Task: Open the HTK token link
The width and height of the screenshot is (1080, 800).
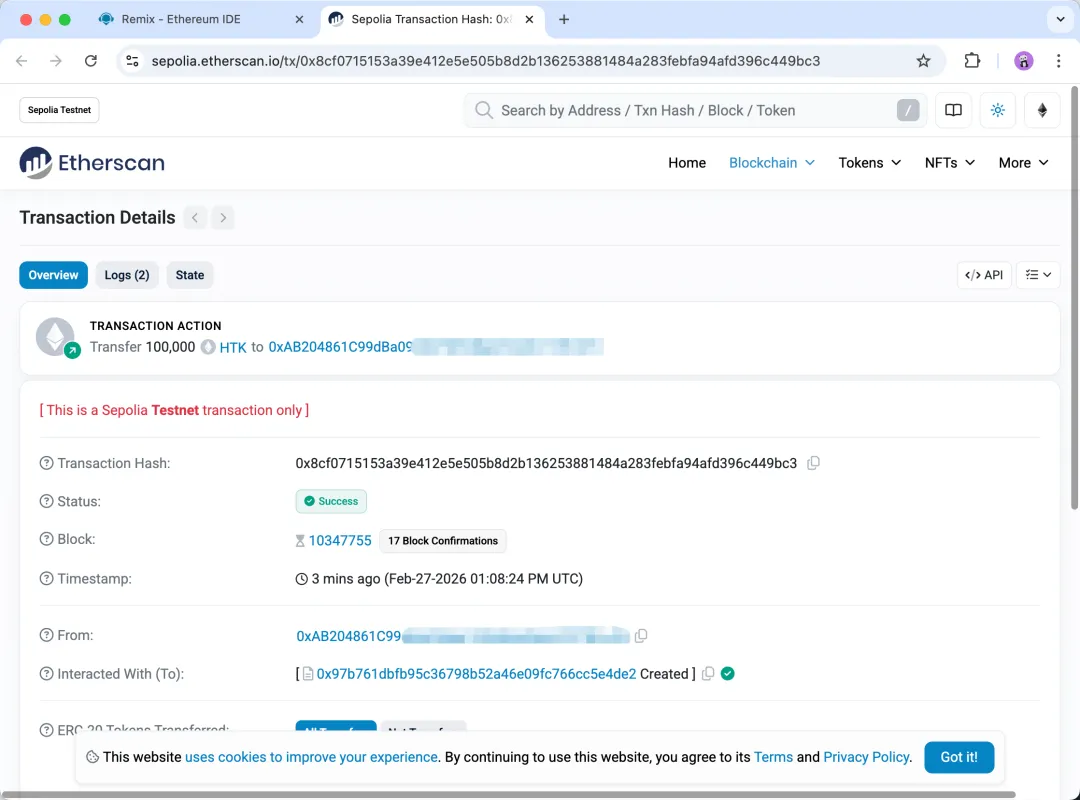Action: tap(233, 347)
